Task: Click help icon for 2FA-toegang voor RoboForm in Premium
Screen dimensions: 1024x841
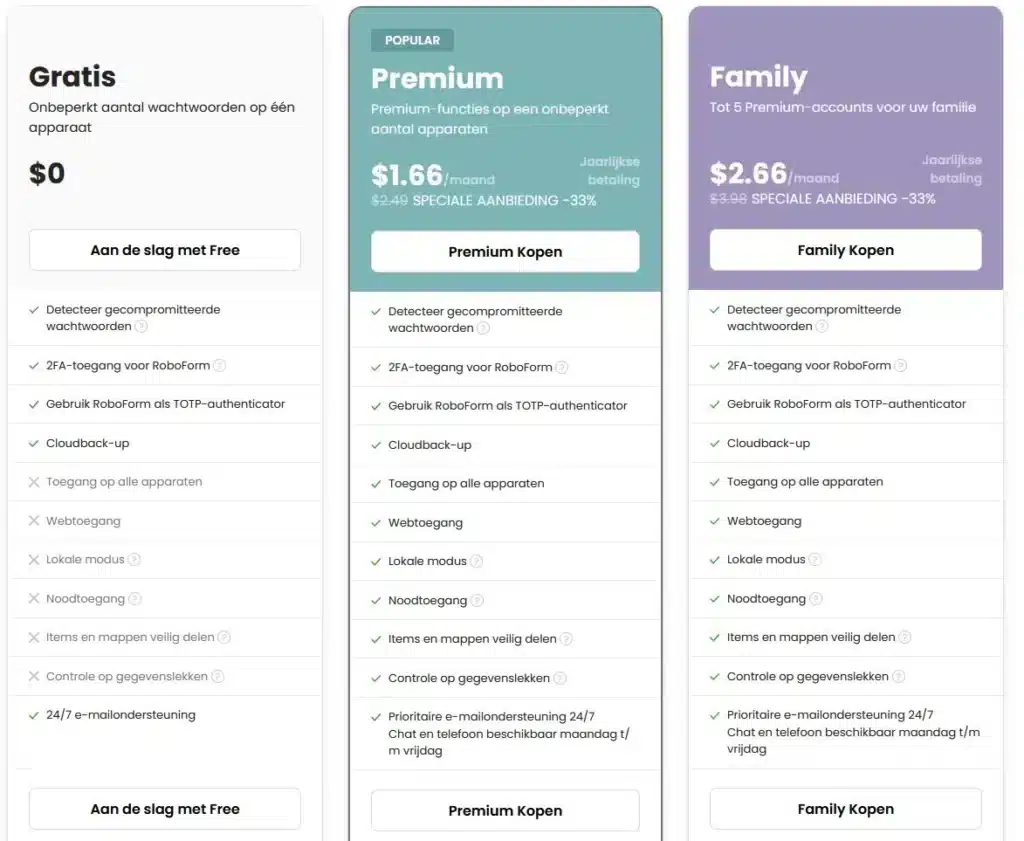Action: [x=562, y=367]
